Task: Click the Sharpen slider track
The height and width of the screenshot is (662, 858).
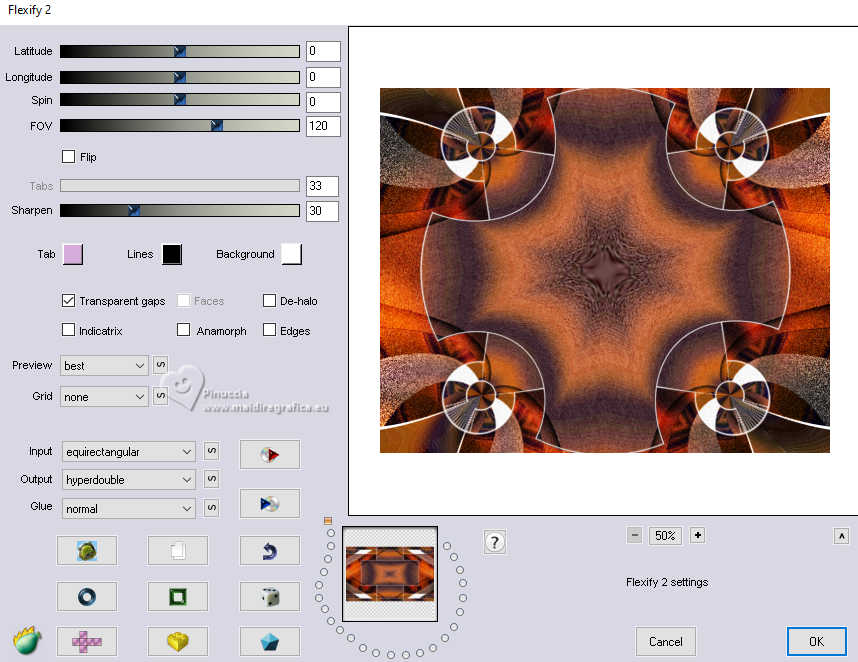Action: (179, 210)
